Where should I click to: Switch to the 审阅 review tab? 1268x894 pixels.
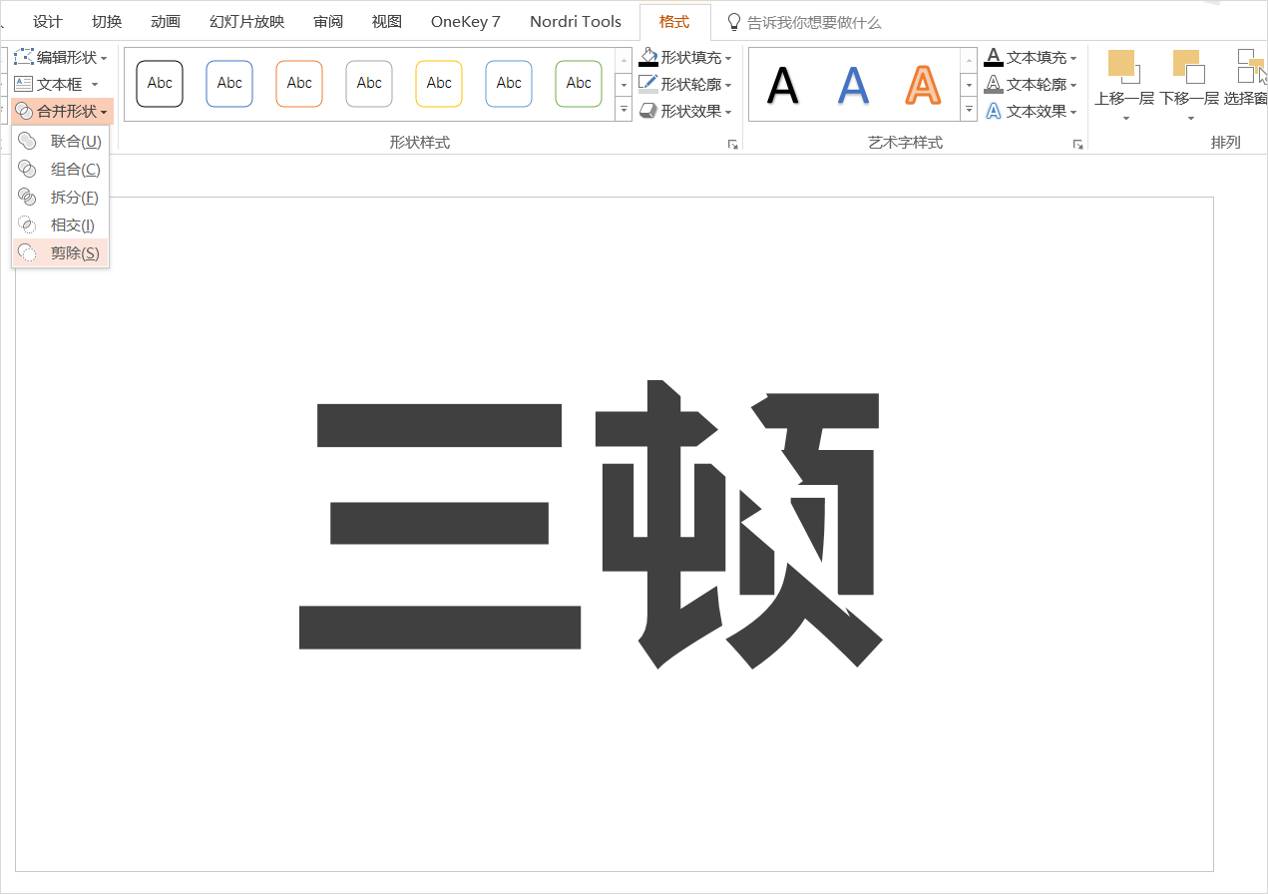tap(328, 21)
